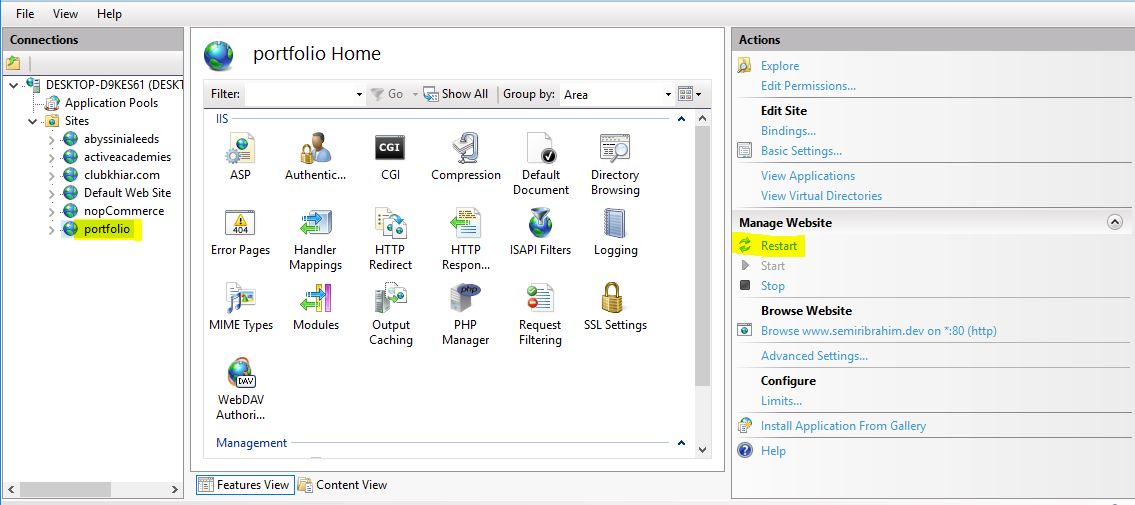Click the Explore folder icon
Screen dimensions: 1135x505
click(745, 66)
